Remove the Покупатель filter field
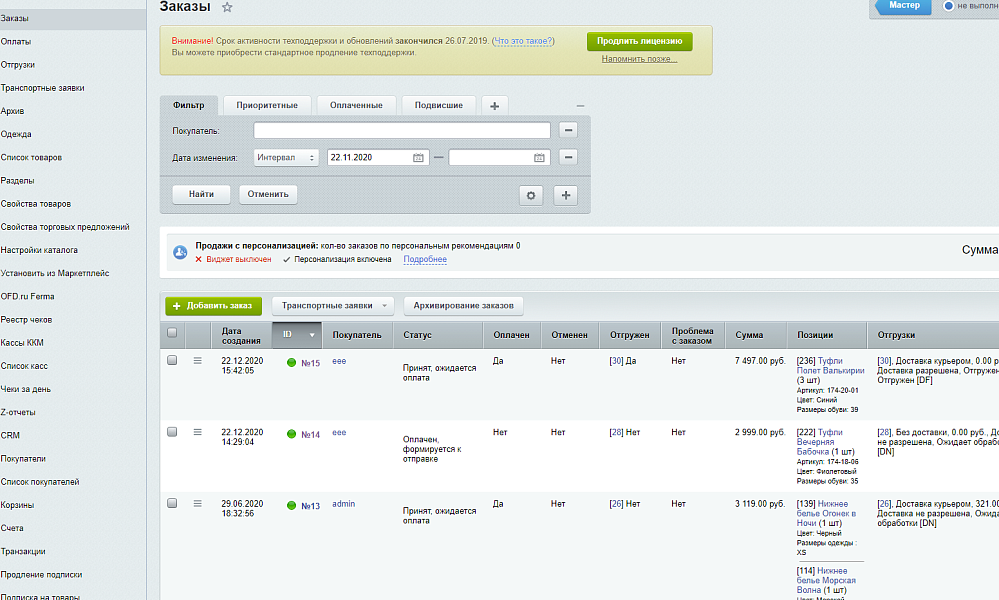 567,130
